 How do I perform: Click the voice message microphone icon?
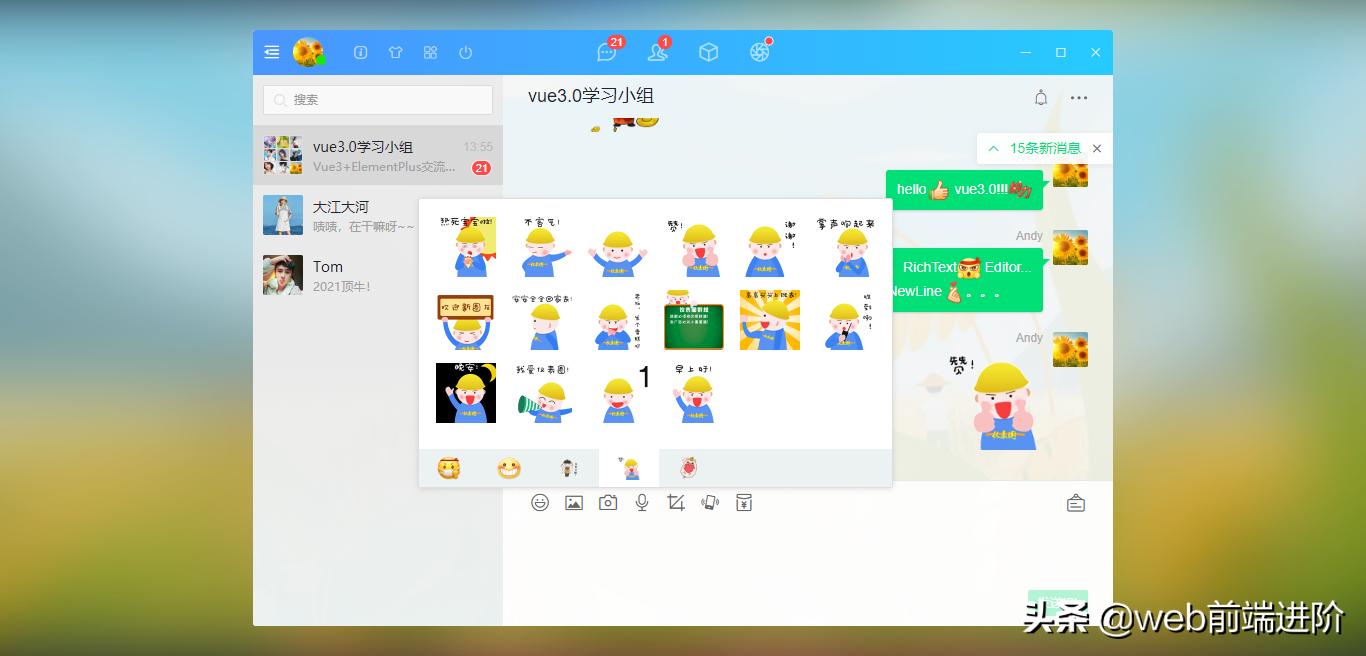tap(641, 503)
